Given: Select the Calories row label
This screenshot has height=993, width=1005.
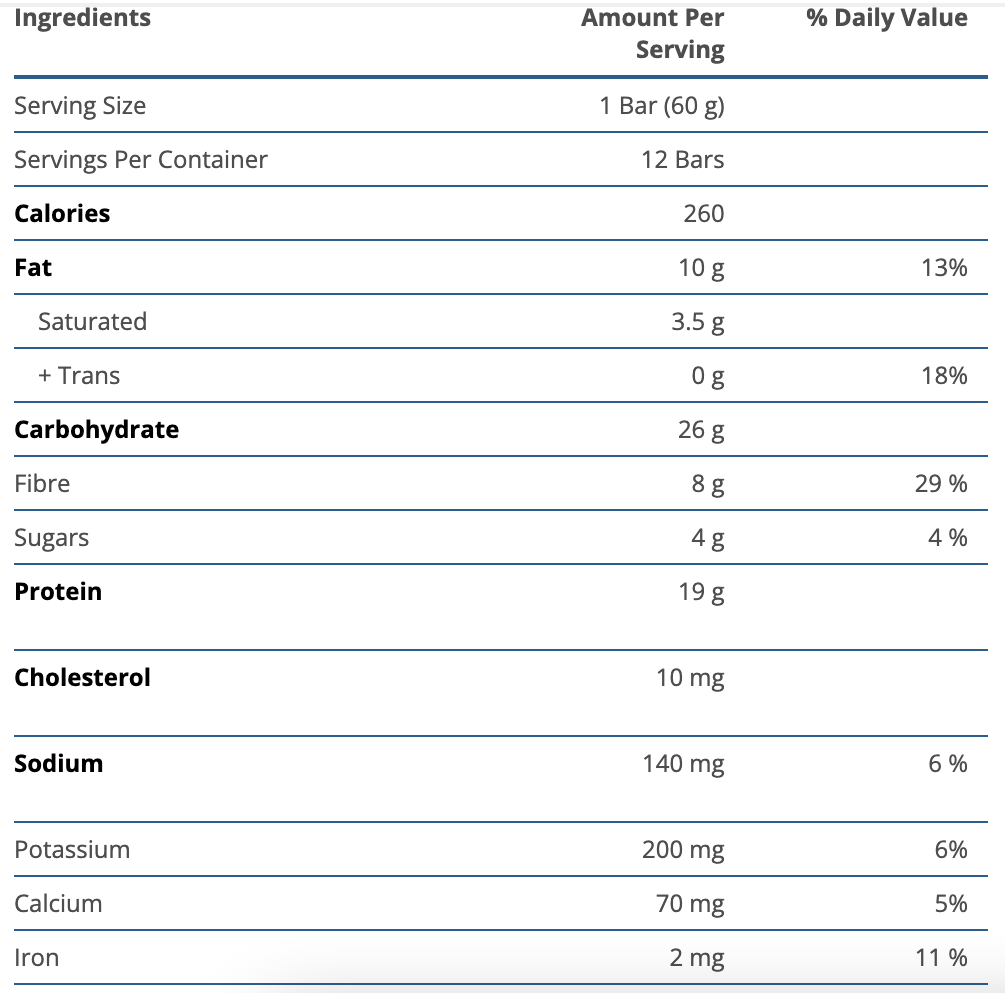Looking at the screenshot, I should point(62,214).
